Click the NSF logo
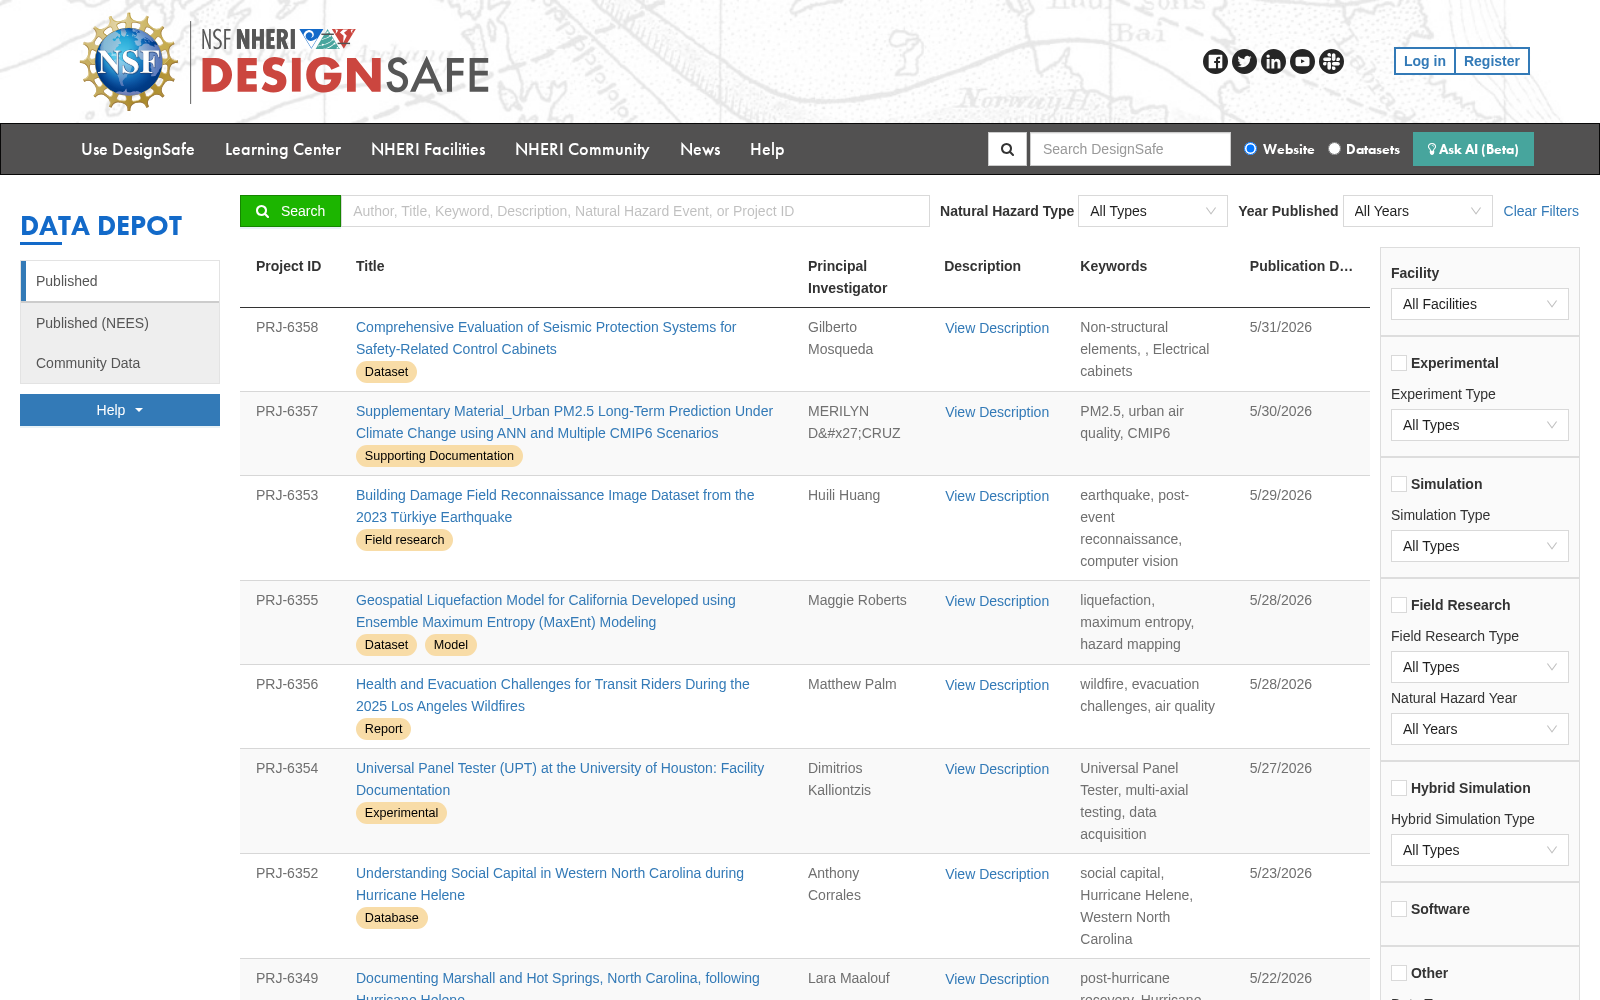 click(x=128, y=62)
